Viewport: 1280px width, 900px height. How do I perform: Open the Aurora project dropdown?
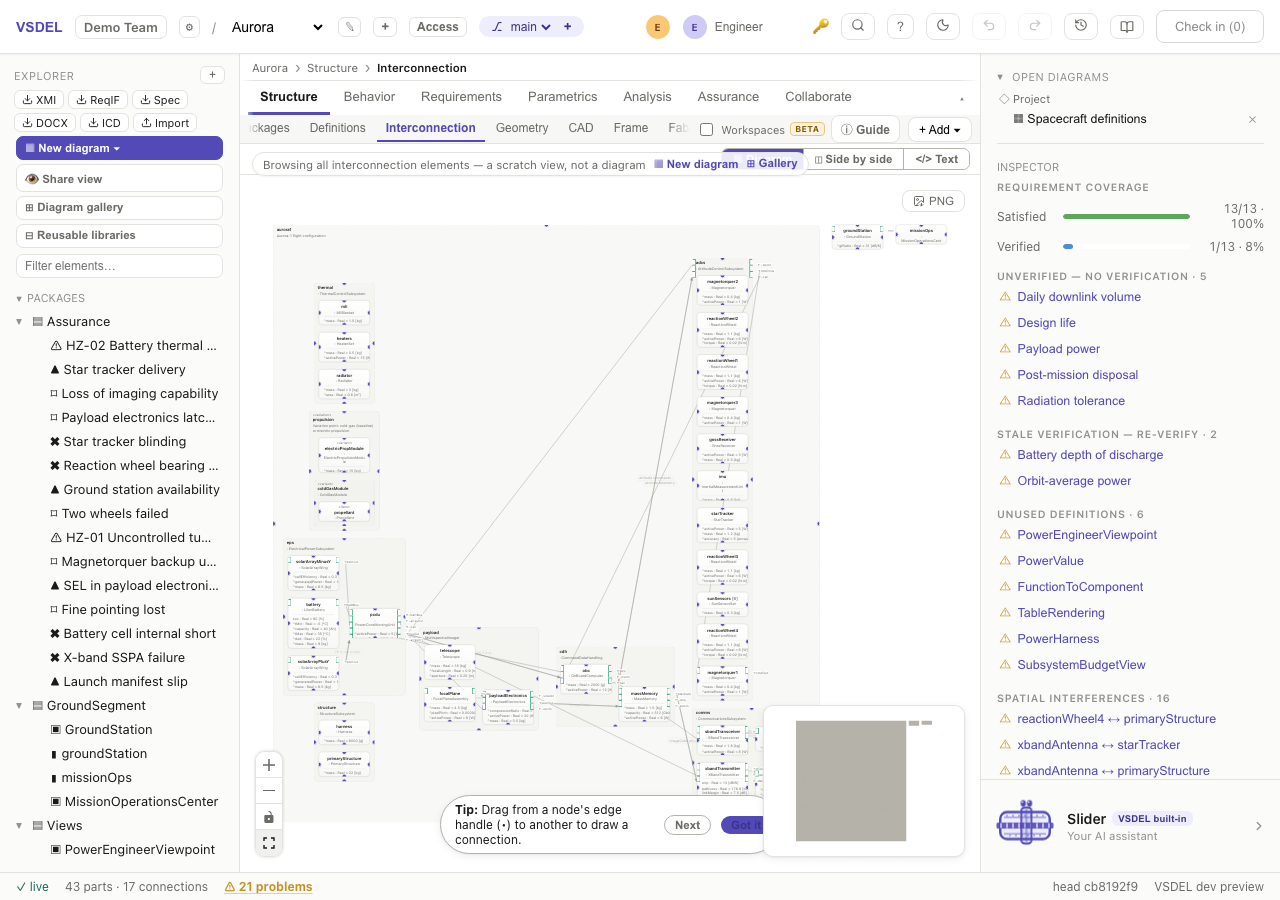pyautogui.click(x=277, y=27)
